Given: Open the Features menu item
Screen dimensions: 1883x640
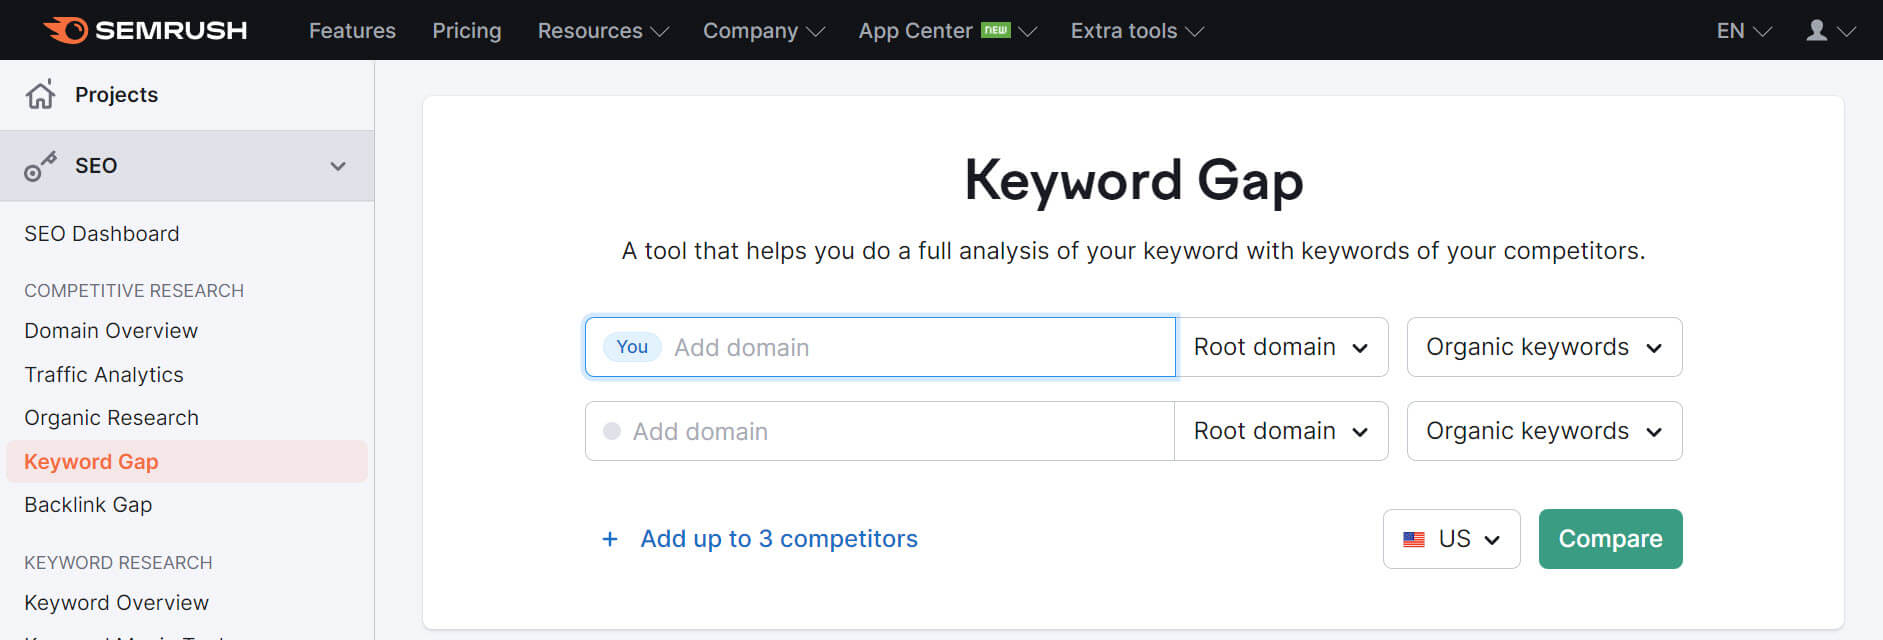Looking at the screenshot, I should point(352,31).
